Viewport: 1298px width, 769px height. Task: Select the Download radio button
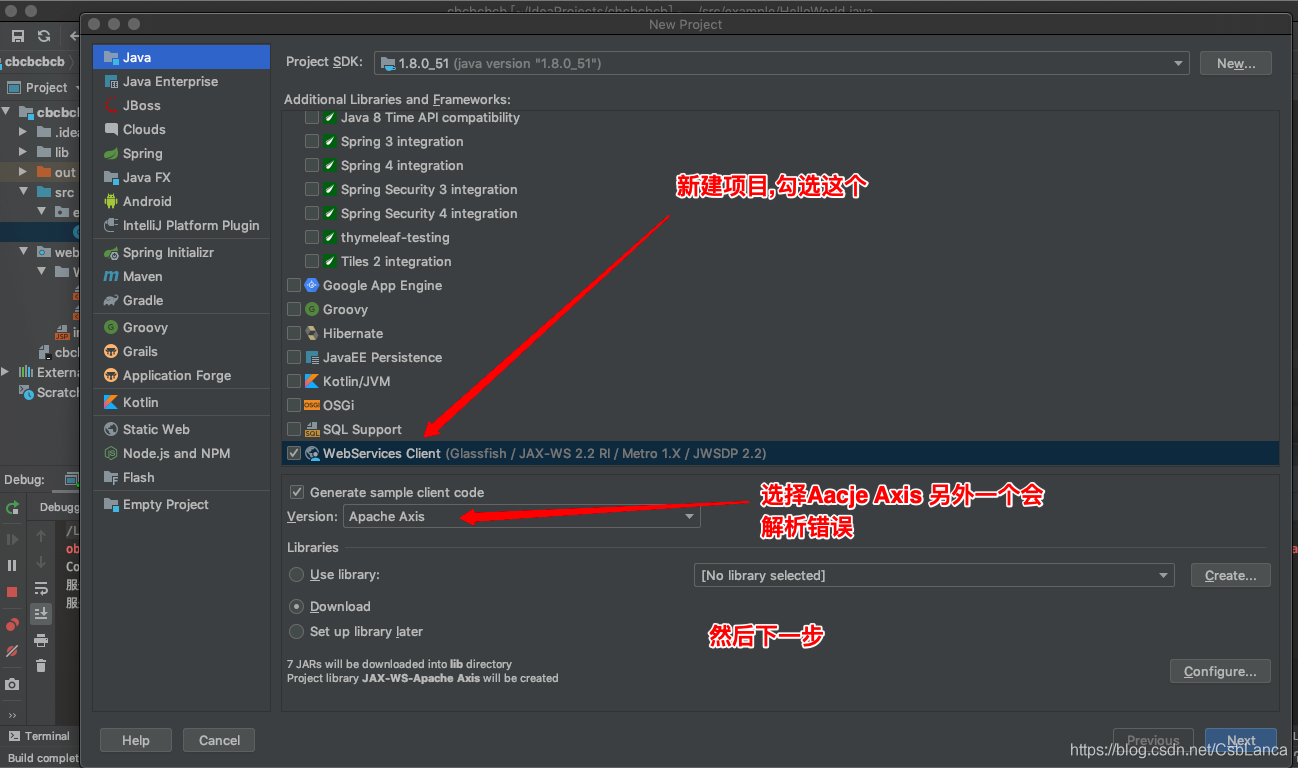296,606
